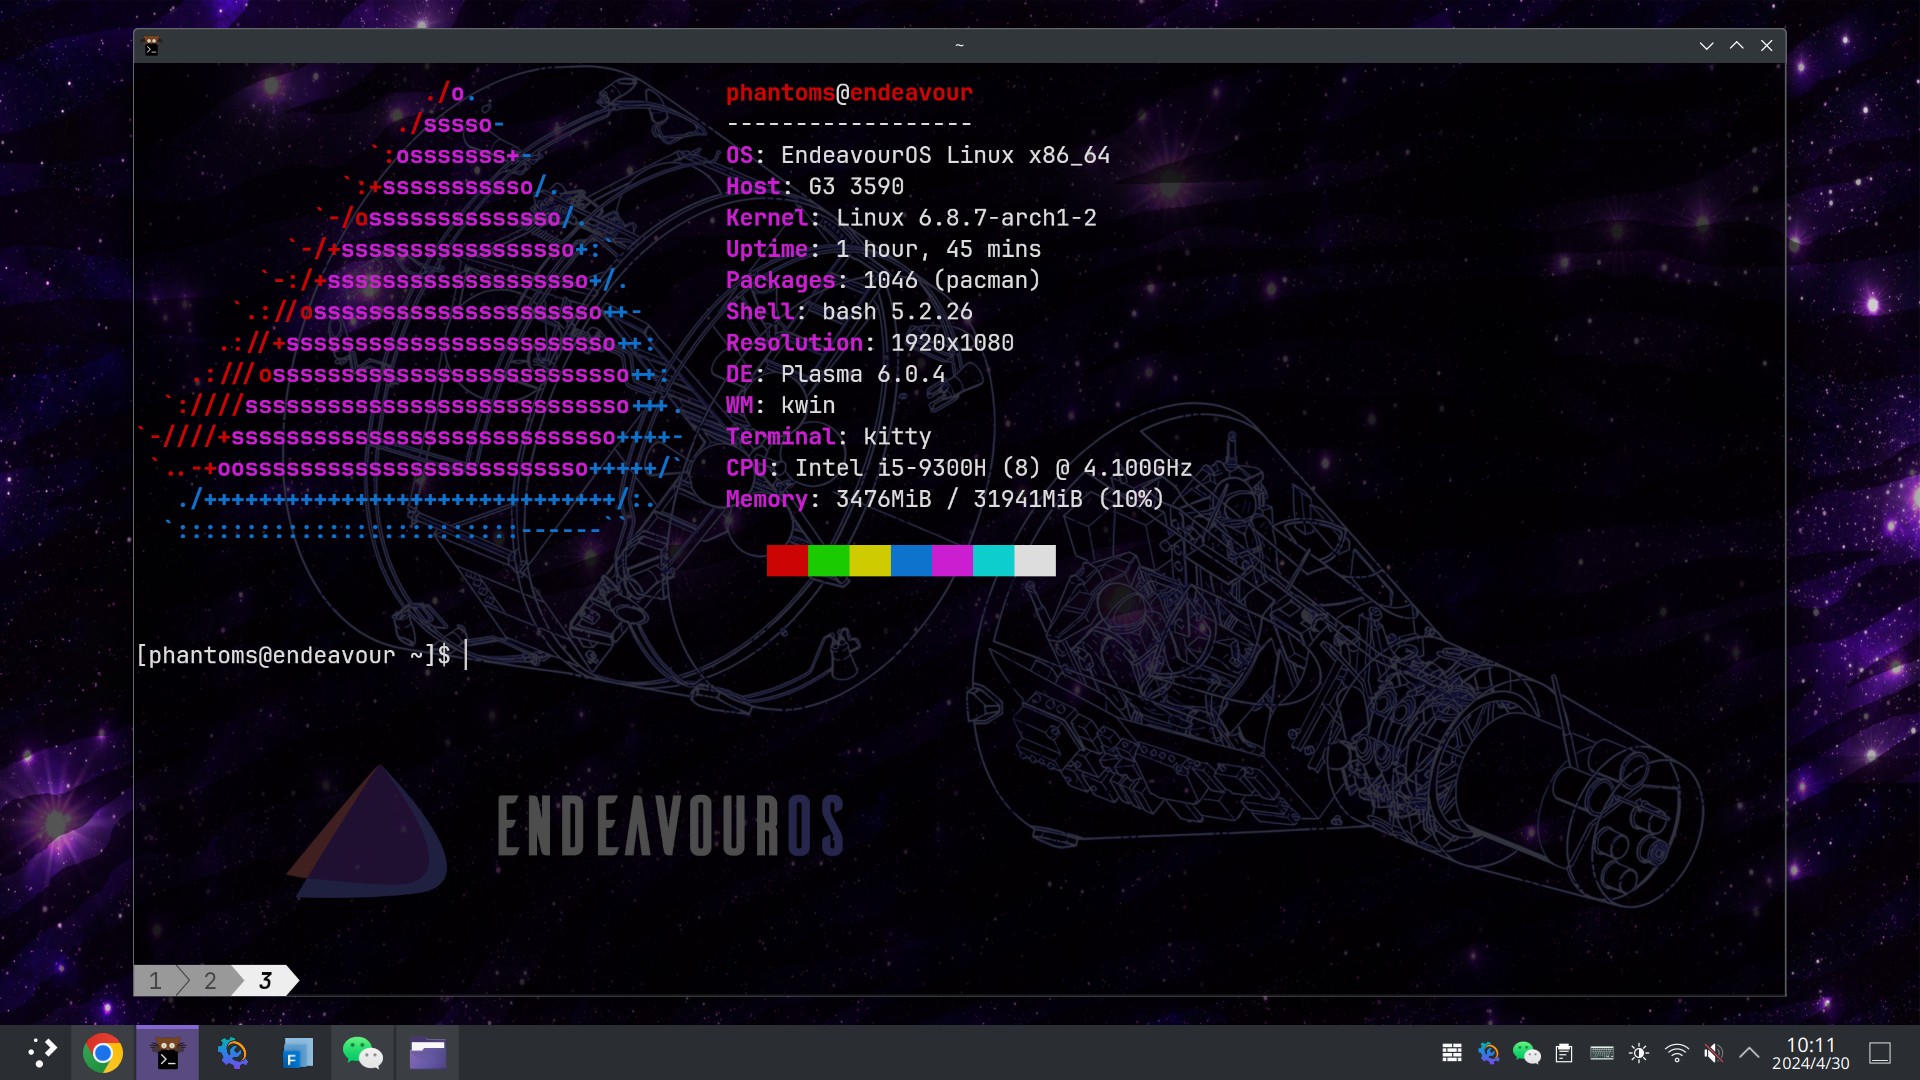The height and width of the screenshot is (1080, 1920).
Task: Enable the display brightness control in tray
Action: [1638, 1052]
